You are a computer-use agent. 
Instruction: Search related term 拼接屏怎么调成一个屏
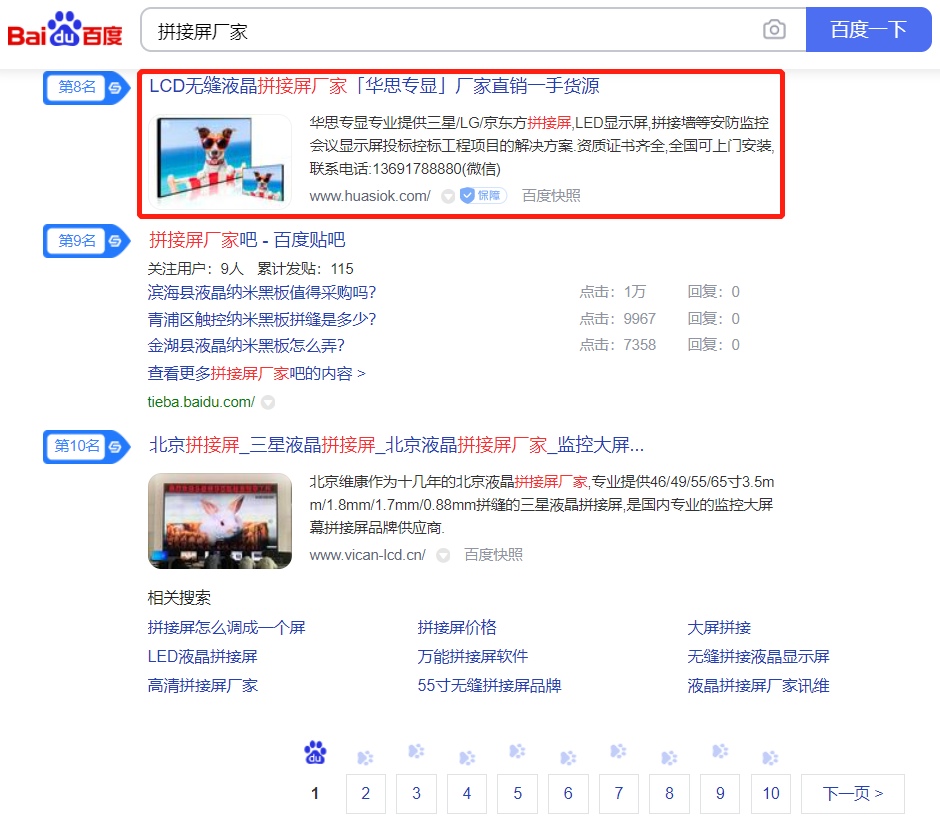227,628
